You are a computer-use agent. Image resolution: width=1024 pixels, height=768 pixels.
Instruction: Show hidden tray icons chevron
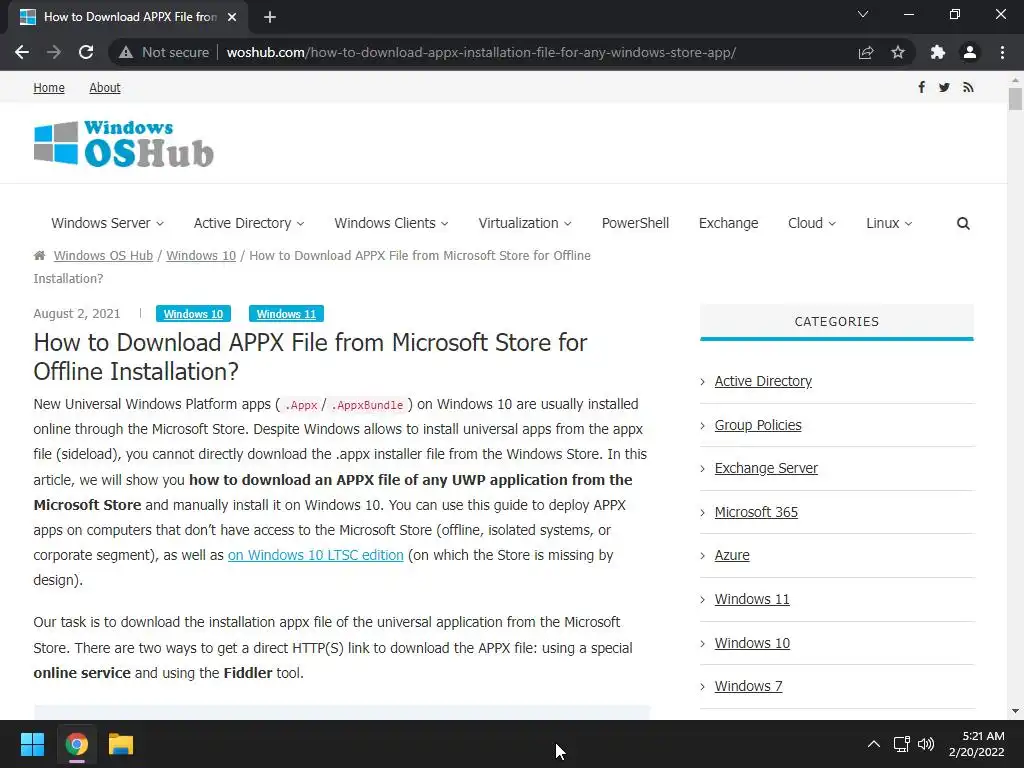click(x=873, y=744)
